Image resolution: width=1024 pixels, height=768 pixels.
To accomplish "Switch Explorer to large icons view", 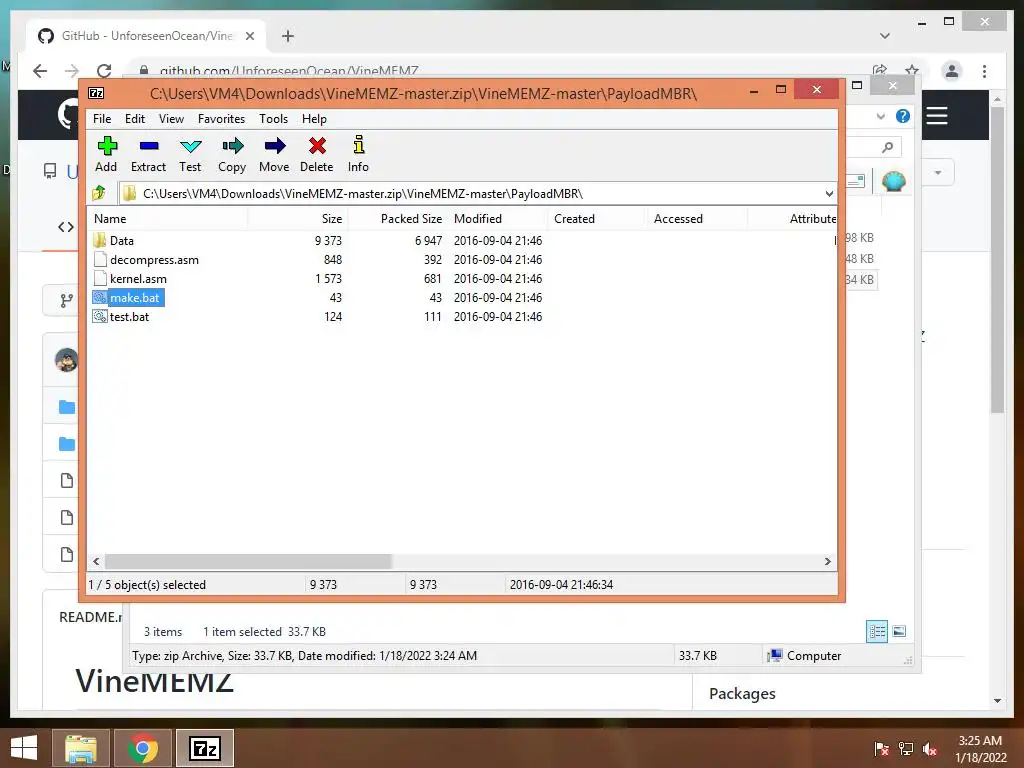I will click(899, 631).
